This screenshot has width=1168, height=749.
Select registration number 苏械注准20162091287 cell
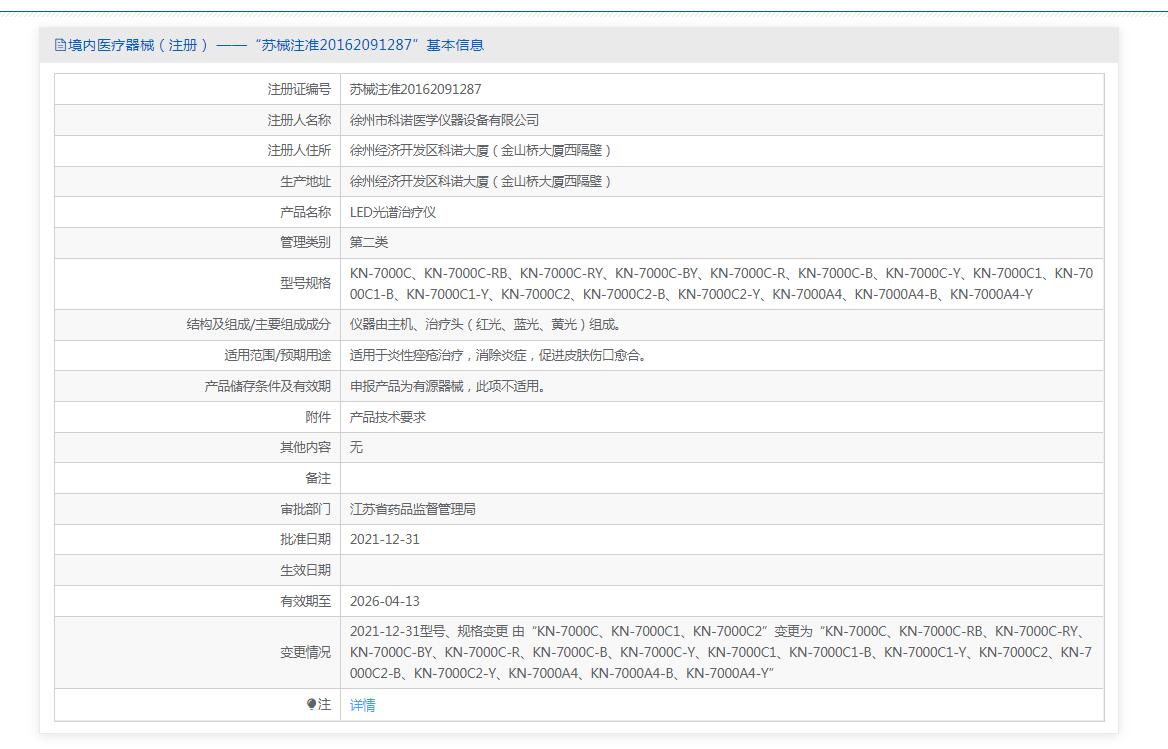416,89
